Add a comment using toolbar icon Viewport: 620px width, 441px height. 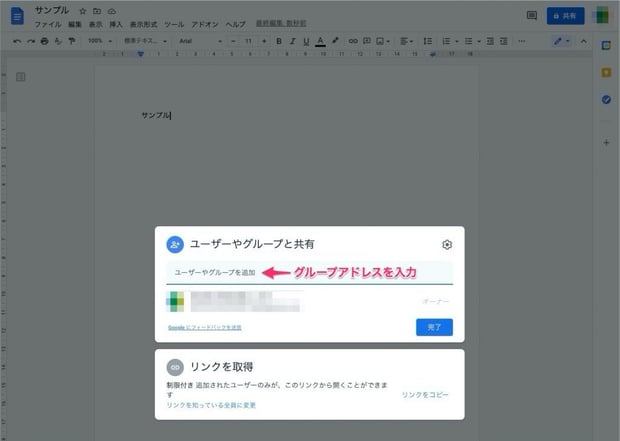367,41
